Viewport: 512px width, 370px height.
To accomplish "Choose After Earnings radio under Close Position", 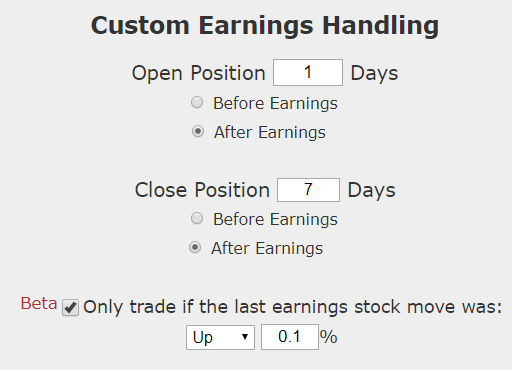I will coord(195,248).
